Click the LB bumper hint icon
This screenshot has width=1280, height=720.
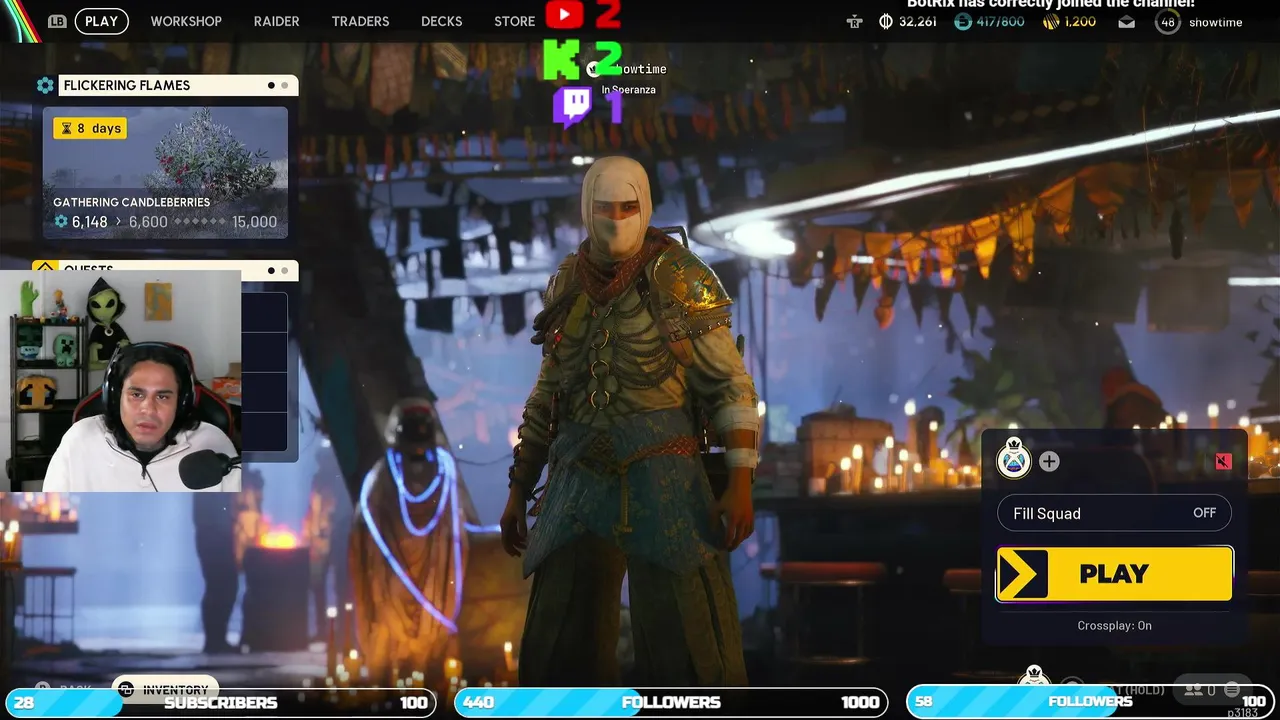(57, 21)
